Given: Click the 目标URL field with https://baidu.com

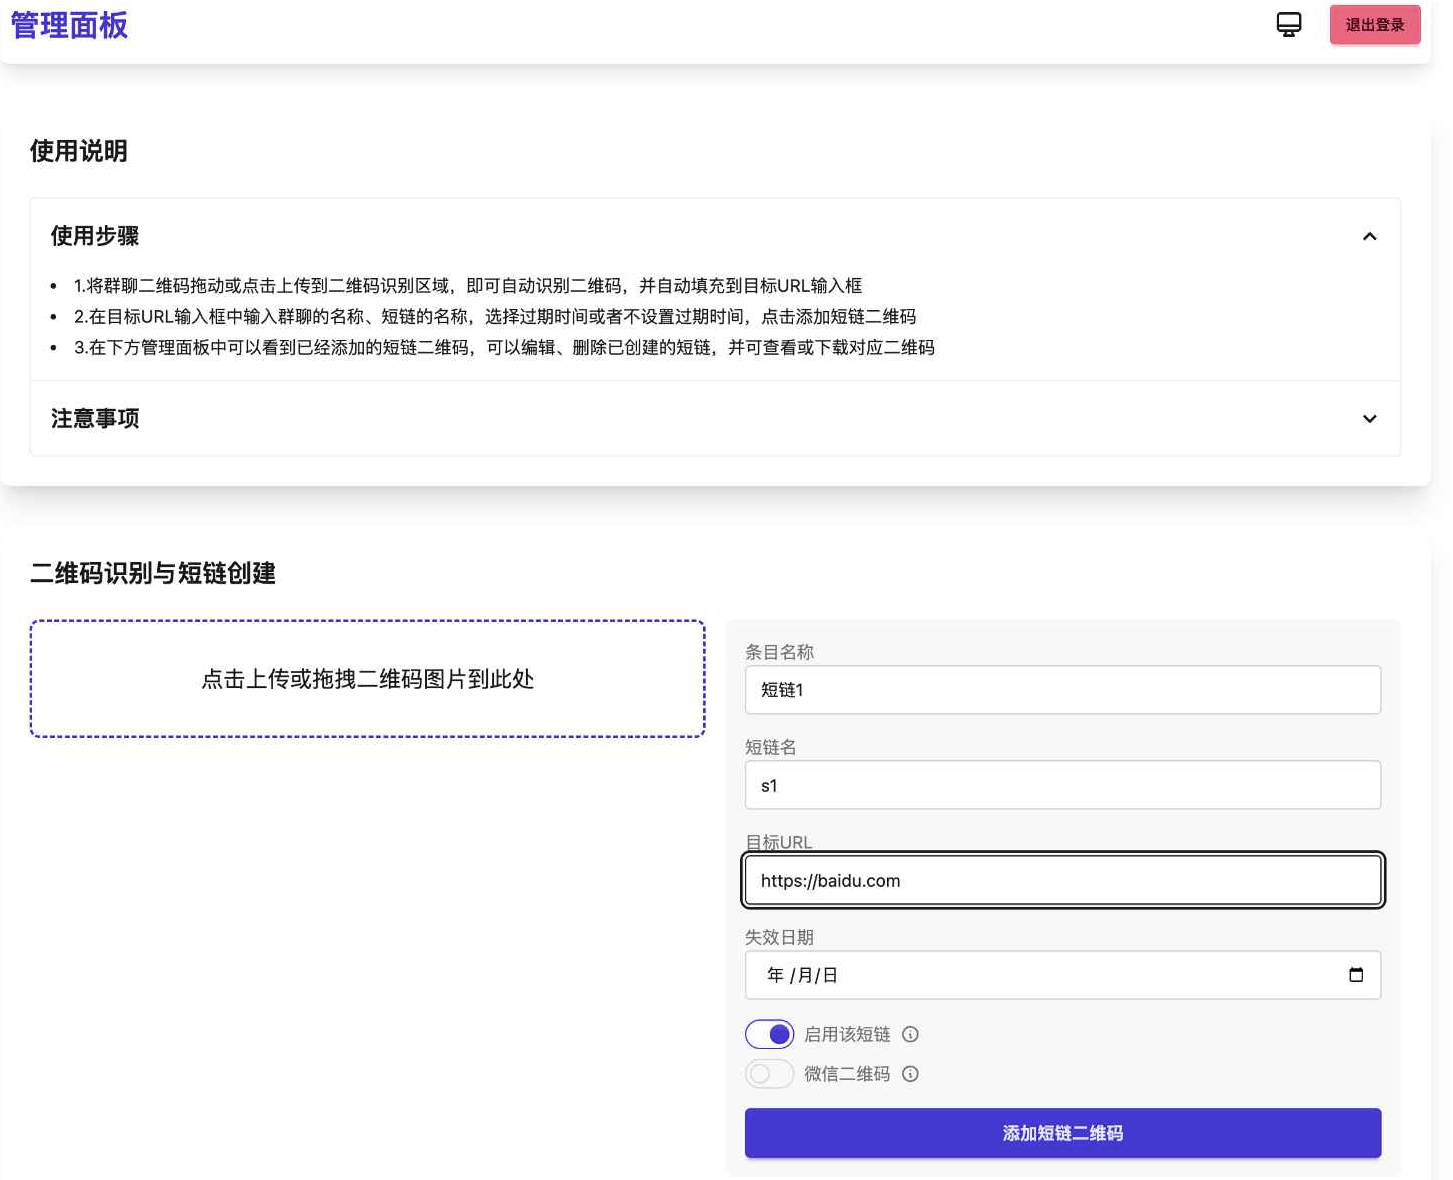Looking at the screenshot, I should point(1063,880).
